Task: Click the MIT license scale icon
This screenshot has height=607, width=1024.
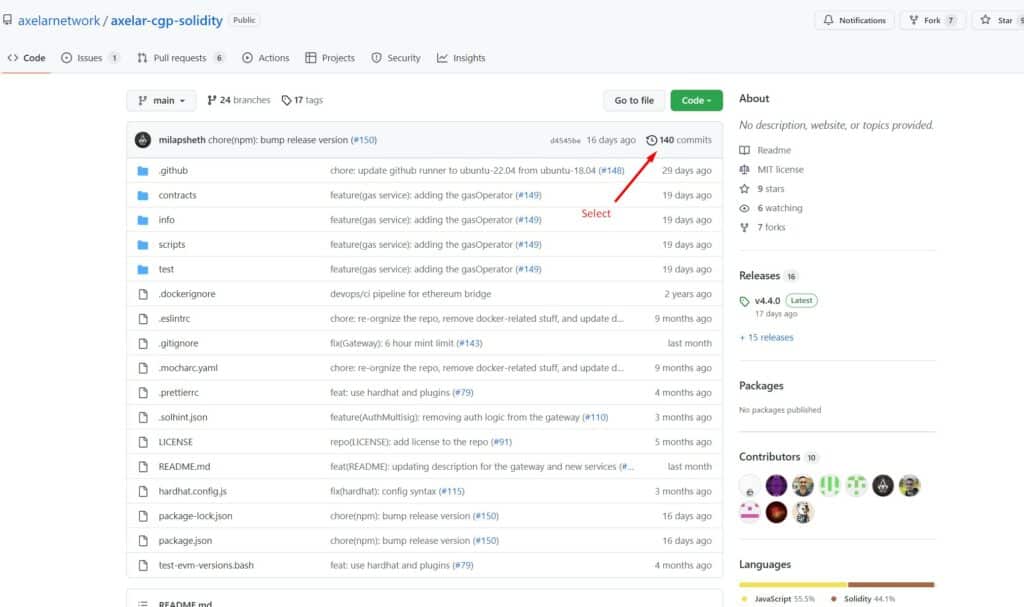Action: click(x=744, y=169)
